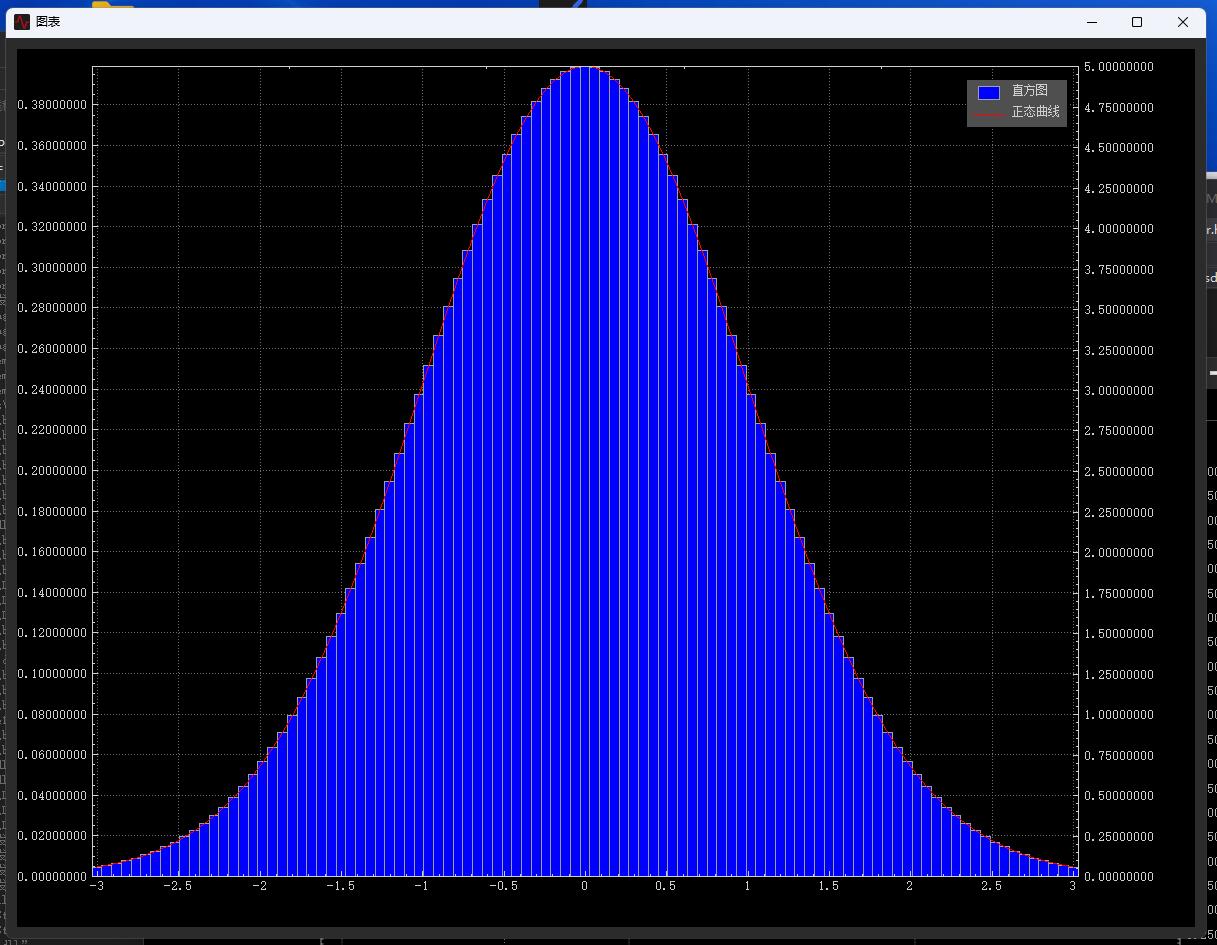Viewport: 1217px width, 945px height.
Task: Click x-axis label 0.5
Action: tap(666, 886)
